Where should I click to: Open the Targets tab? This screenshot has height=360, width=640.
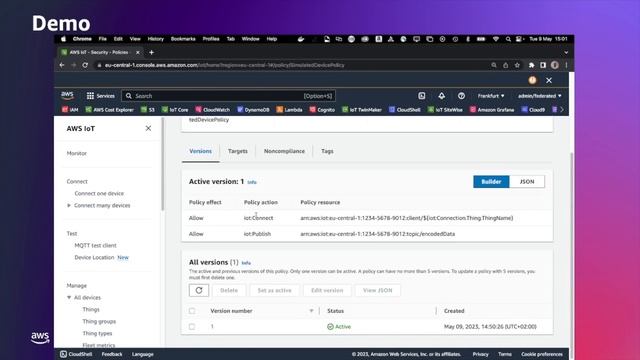pos(238,151)
